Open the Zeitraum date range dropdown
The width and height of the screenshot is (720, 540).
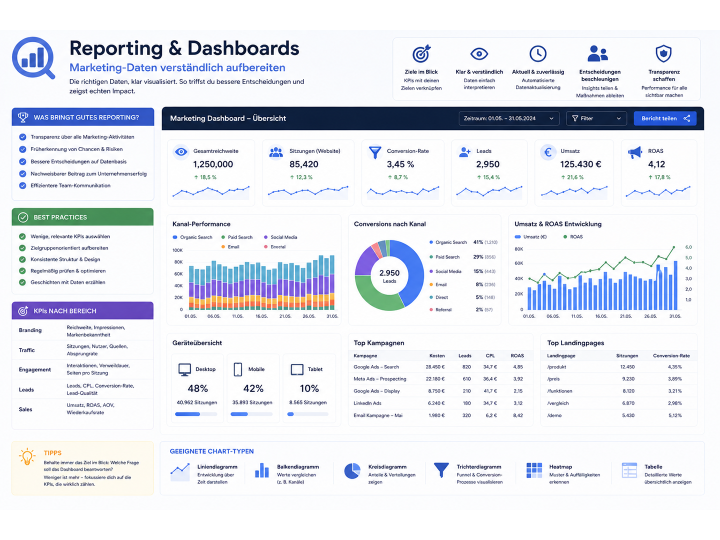509,118
